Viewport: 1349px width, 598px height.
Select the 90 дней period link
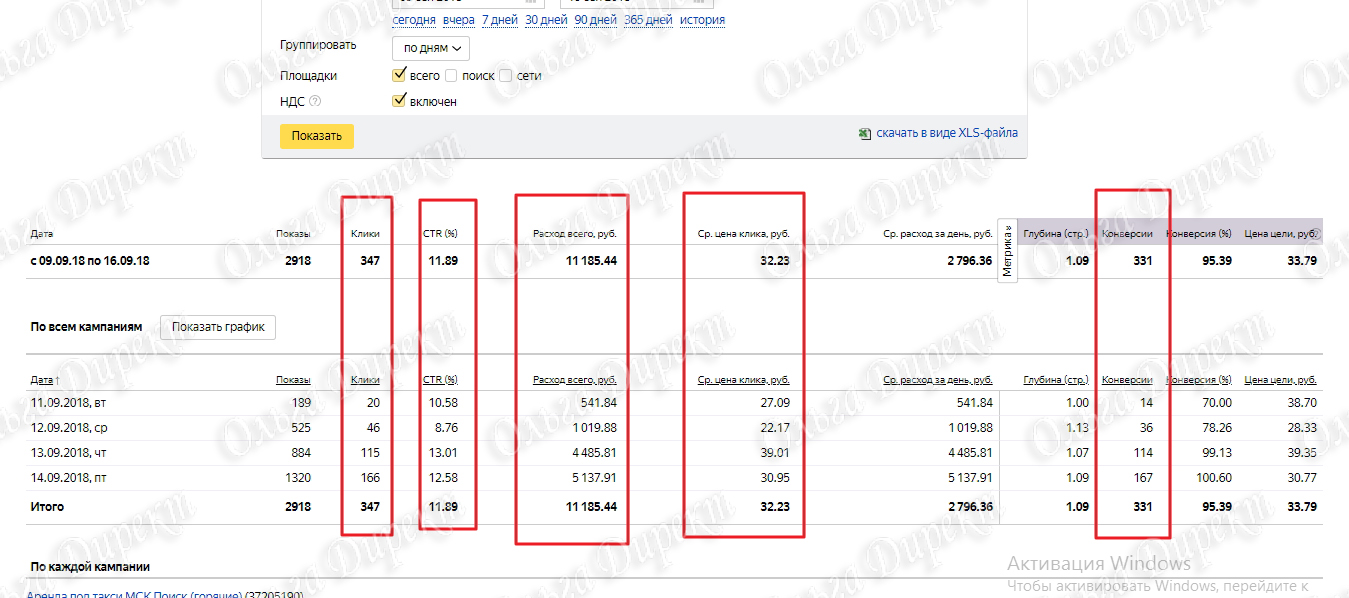(x=596, y=20)
